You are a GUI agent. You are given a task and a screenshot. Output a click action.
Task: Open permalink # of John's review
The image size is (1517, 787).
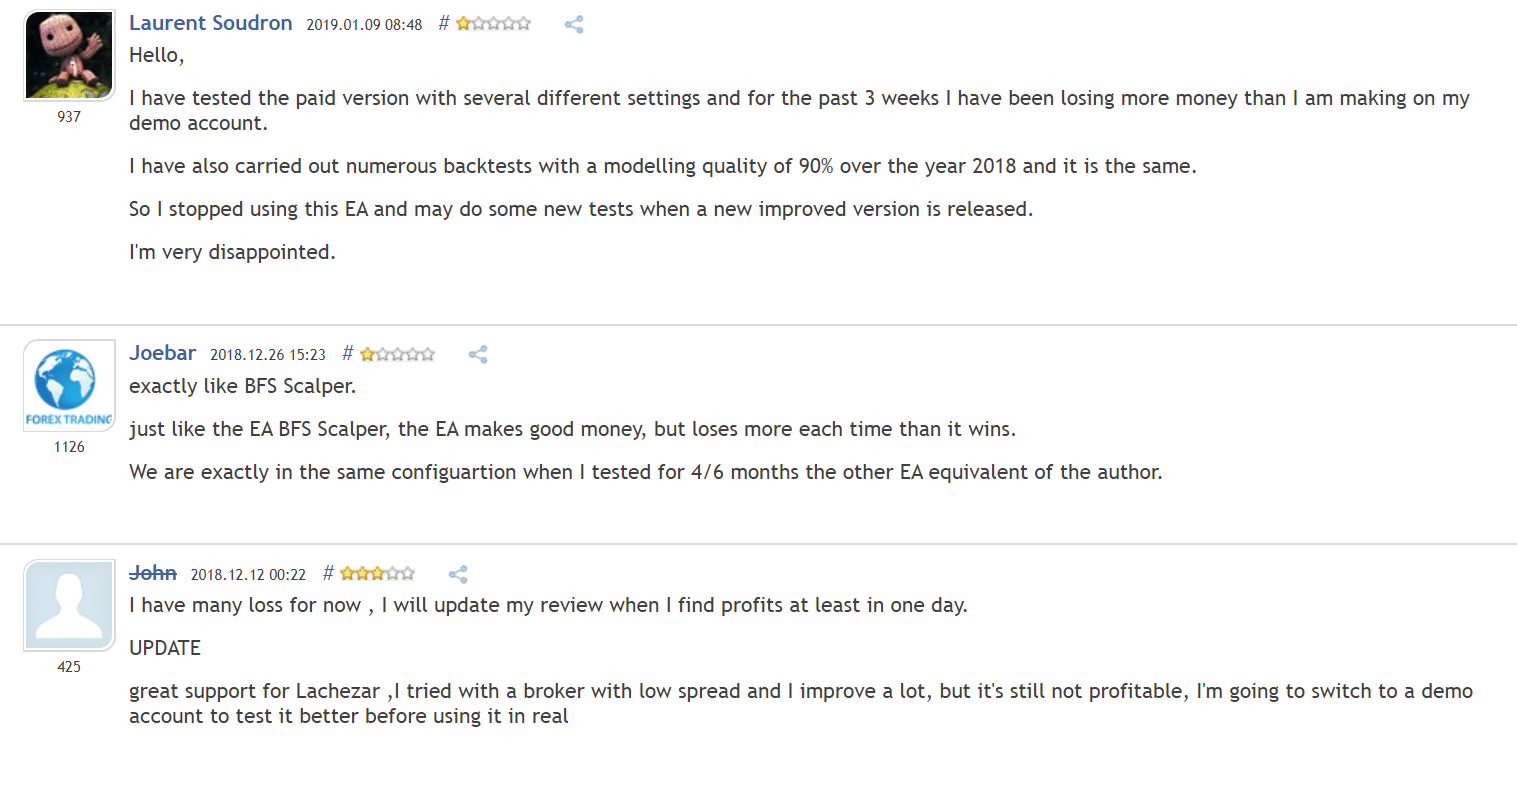(x=328, y=574)
